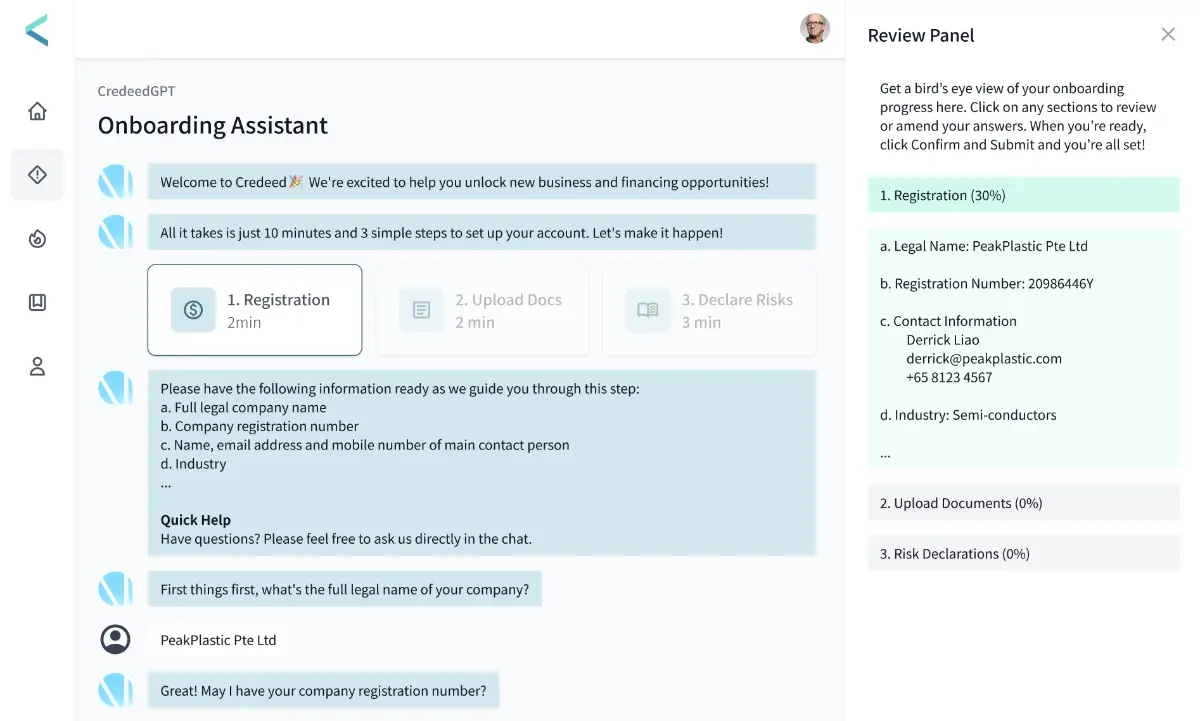Open the flame icon in sidebar
1200x721 pixels.
[37, 239]
